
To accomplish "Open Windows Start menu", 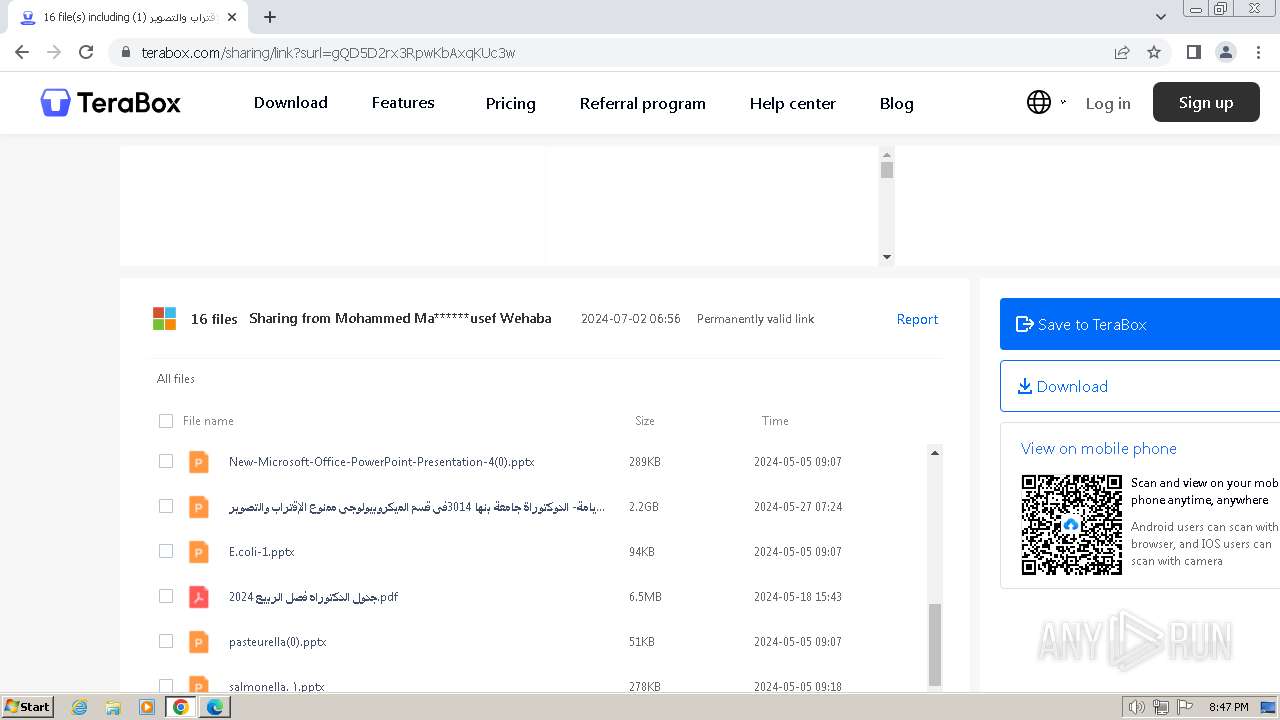I will coord(28,707).
